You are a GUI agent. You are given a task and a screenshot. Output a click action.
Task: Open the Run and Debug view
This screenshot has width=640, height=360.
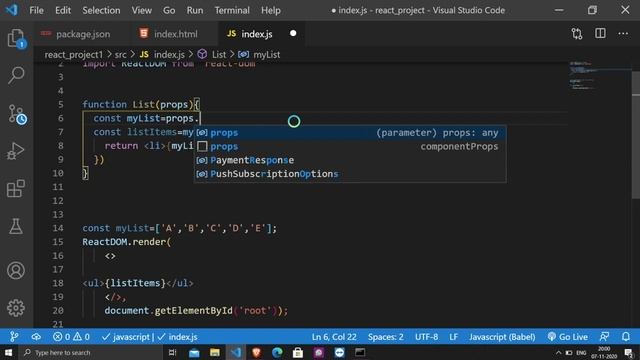(16, 151)
